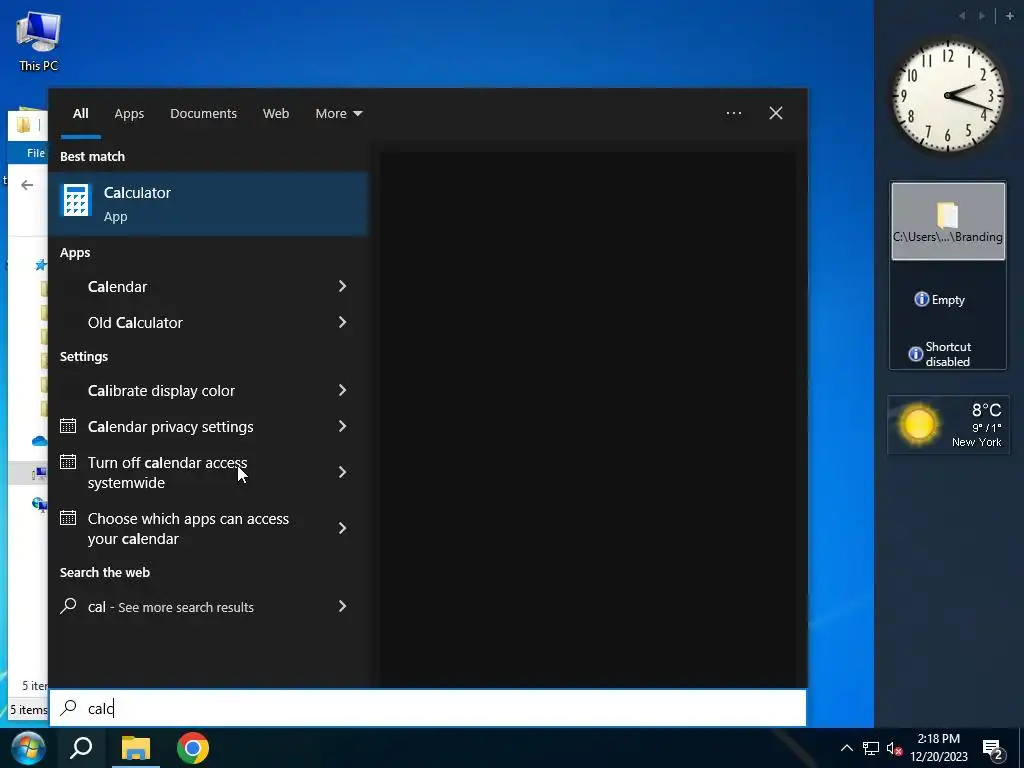Click the network tray icon
1024x768 pixels.
(871, 748)
